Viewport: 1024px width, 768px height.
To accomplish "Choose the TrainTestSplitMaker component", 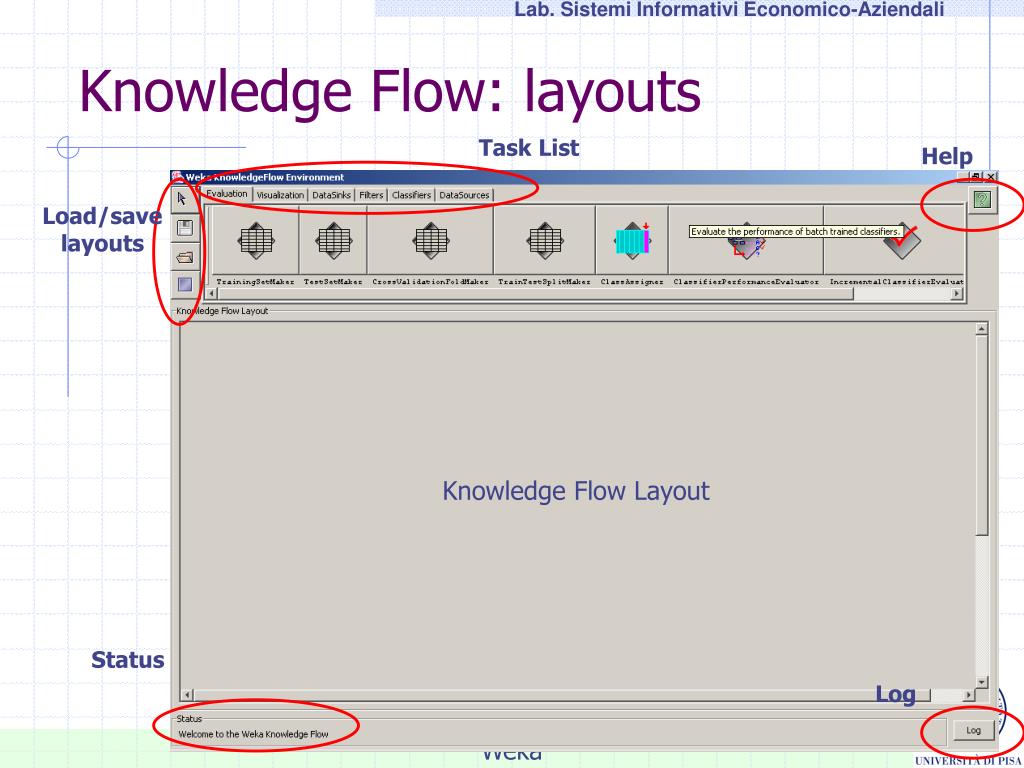I will pyautogui.click(x=545, y=240).
